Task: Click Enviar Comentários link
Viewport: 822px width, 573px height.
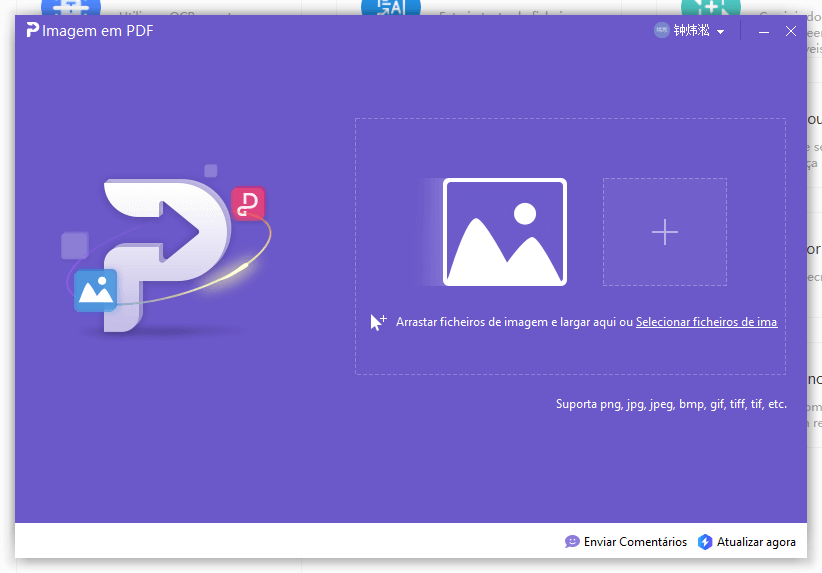Action: coord(635,542)
